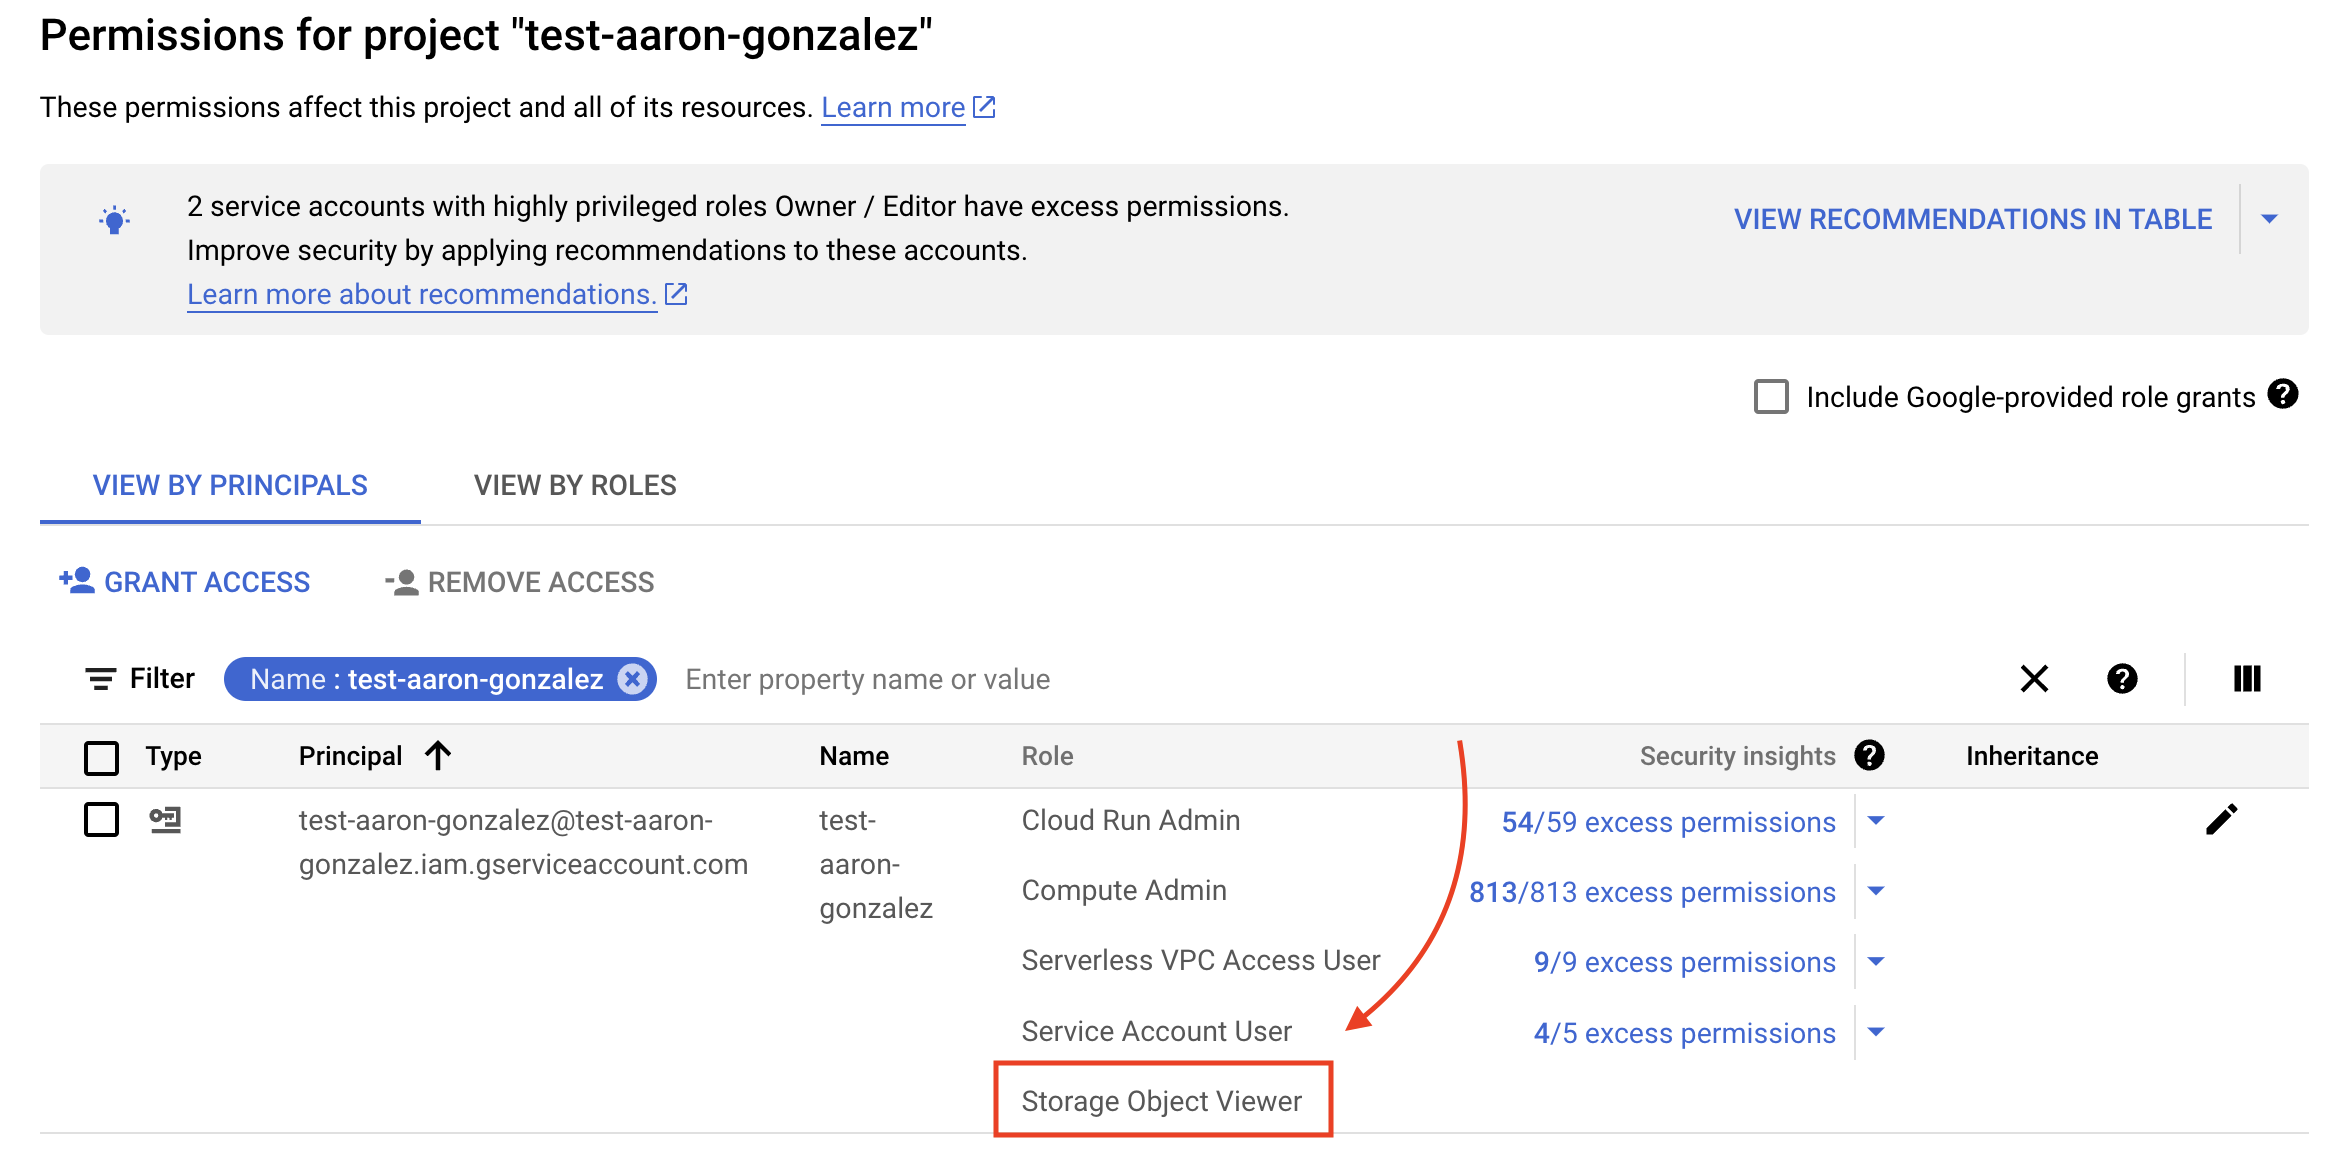Clear the filter with the X icon
The image size is (2340, 1168).
2034,679
